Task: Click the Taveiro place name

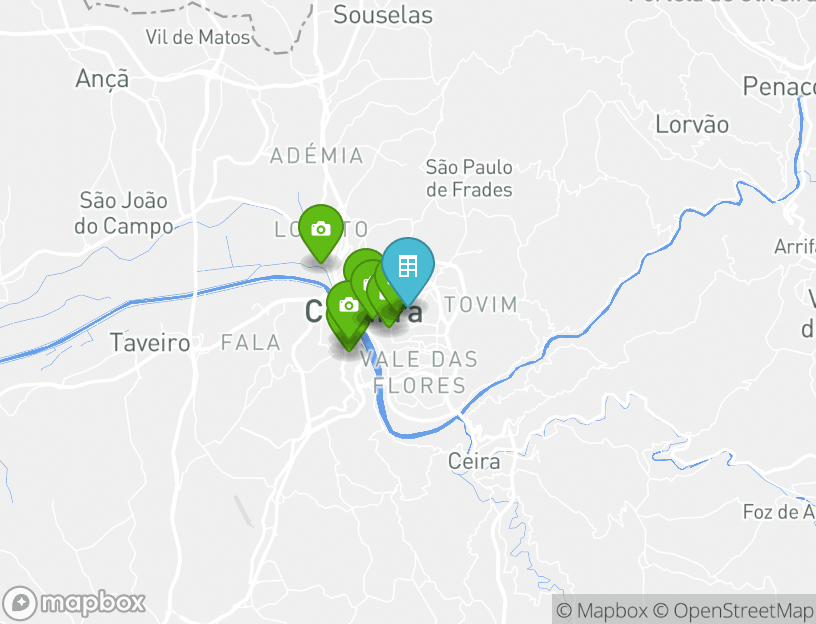Action: click(x=150, y=343)
